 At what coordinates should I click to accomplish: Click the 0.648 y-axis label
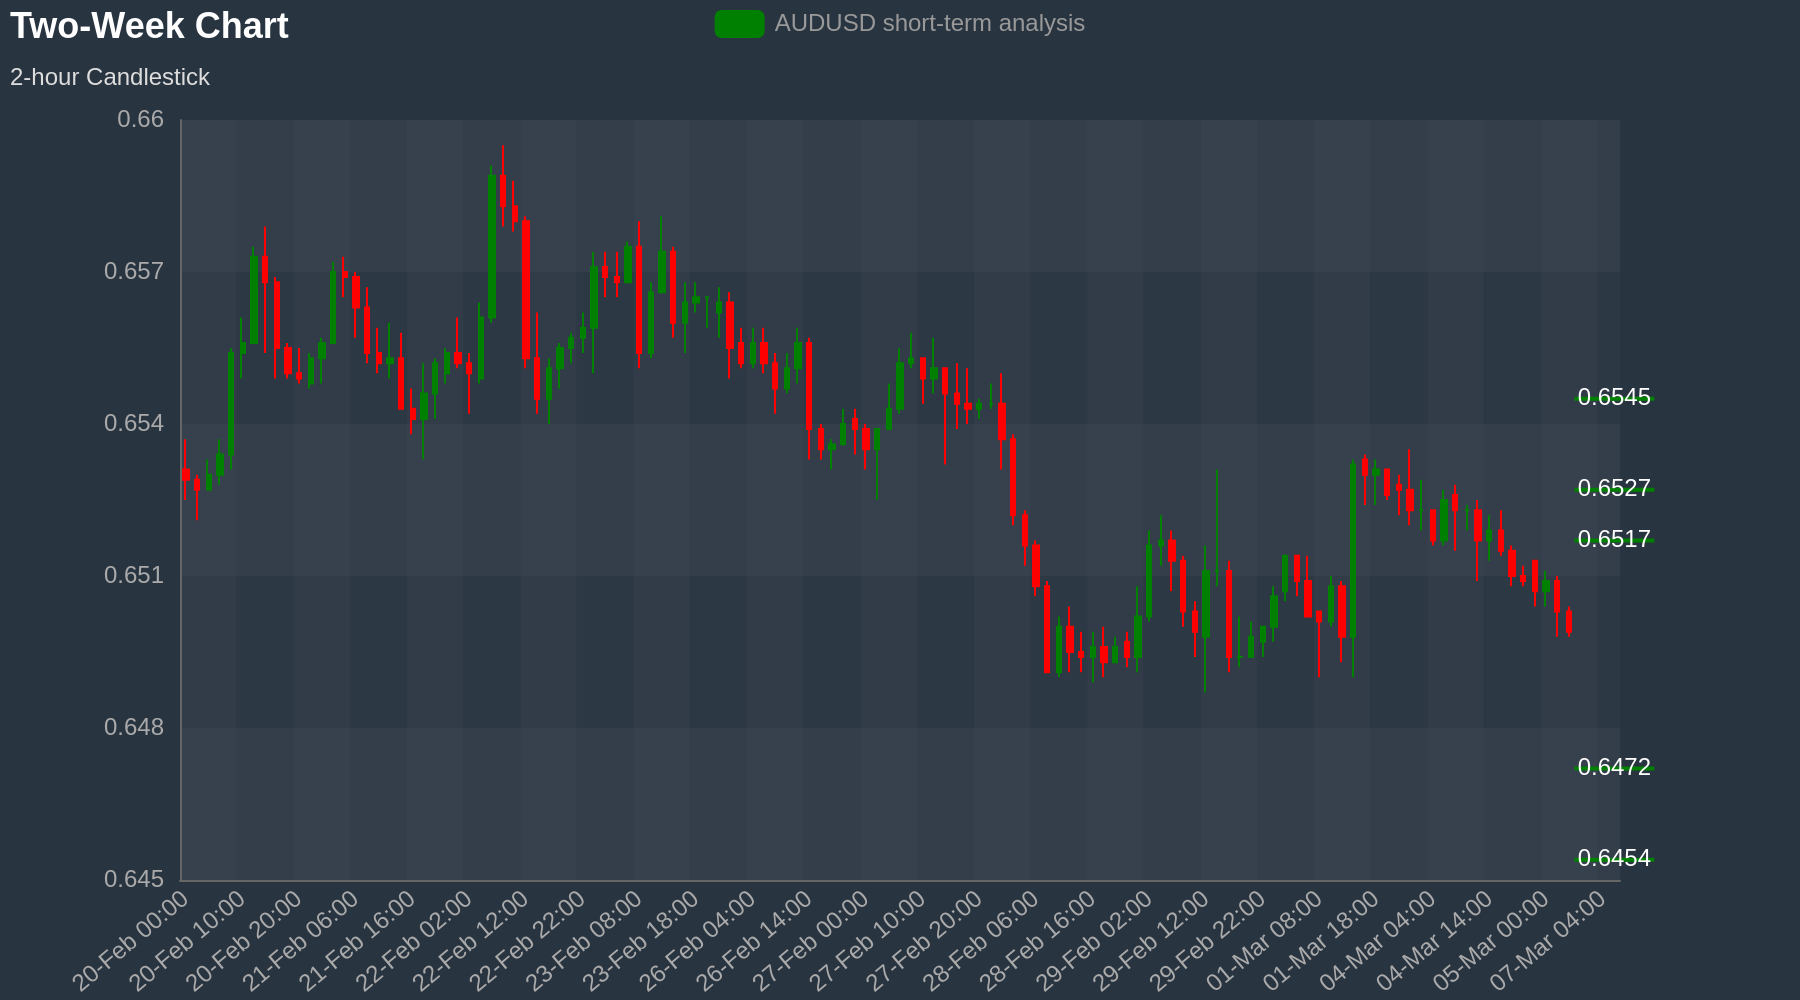coord(134,727)
